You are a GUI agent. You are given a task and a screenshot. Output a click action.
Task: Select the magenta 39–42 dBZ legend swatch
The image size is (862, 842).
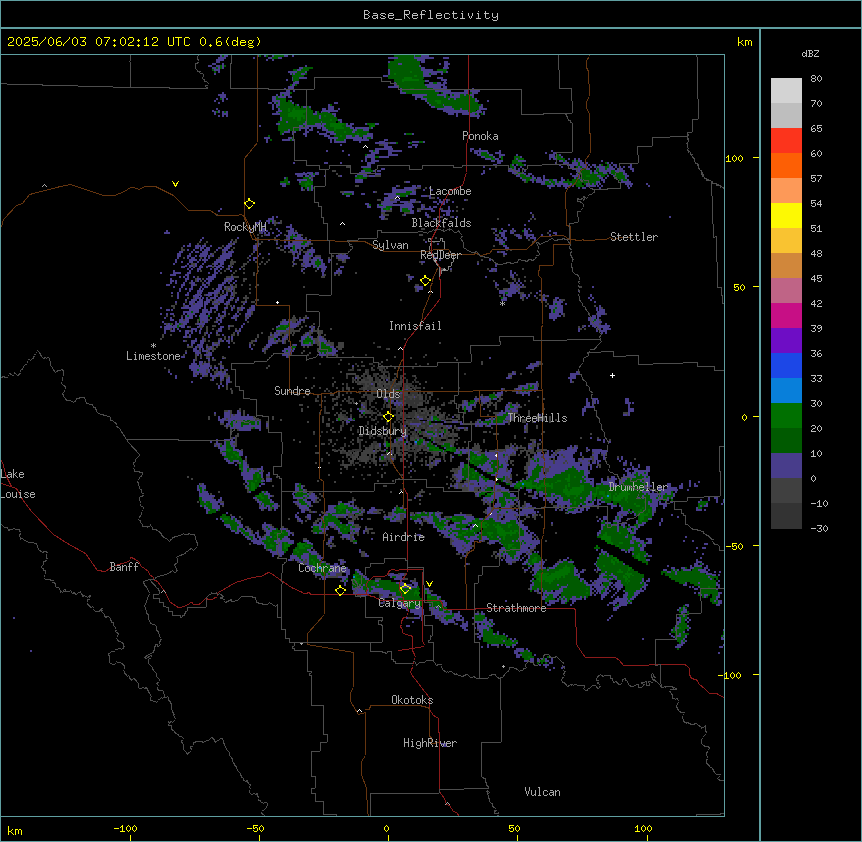pyautogui.click(x=786, y=315)
